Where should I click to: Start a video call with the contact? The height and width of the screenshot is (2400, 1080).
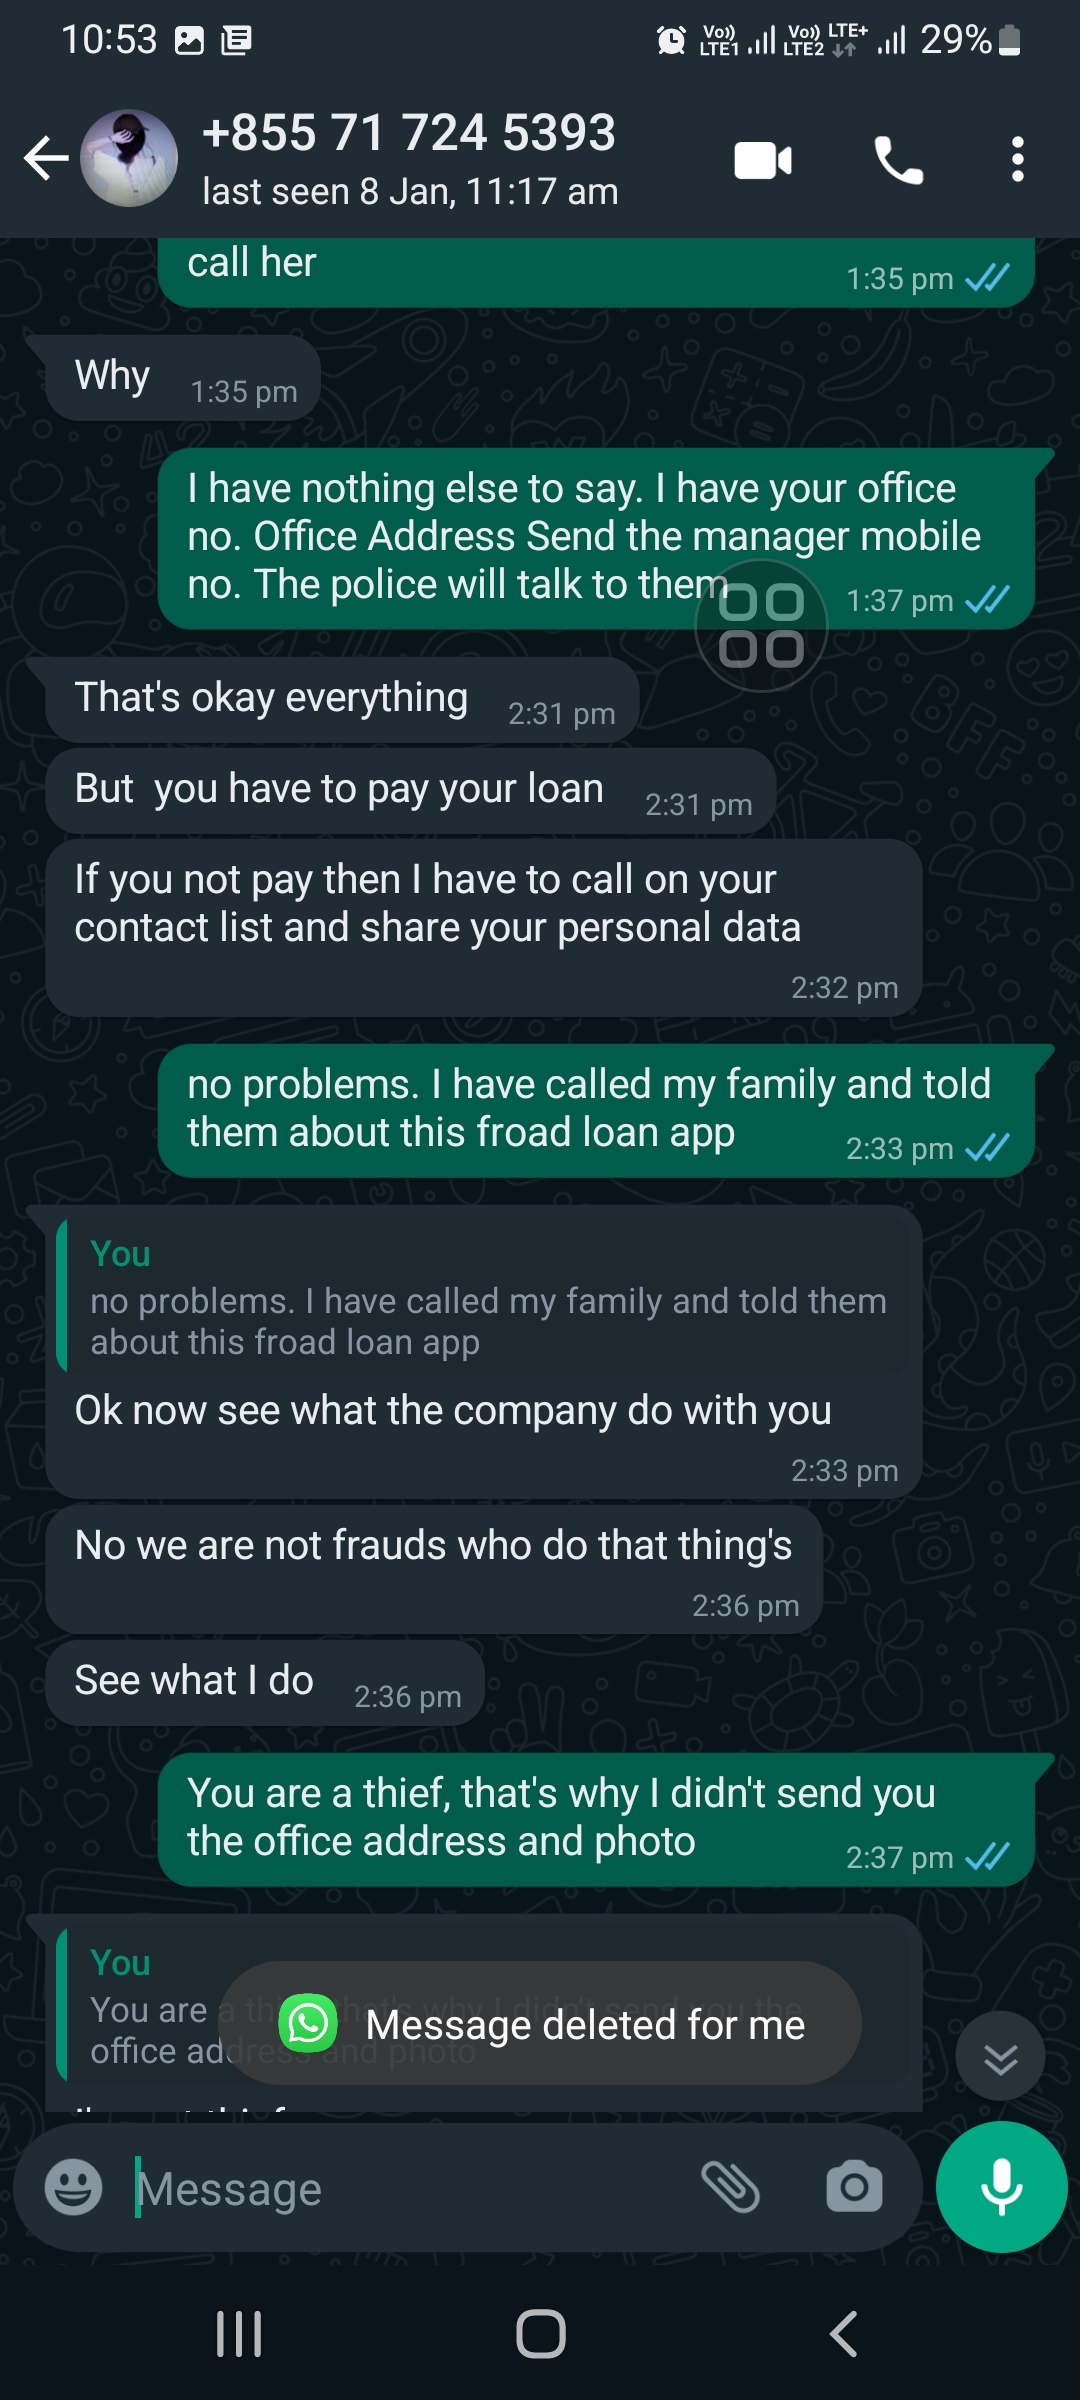[762, 160]
